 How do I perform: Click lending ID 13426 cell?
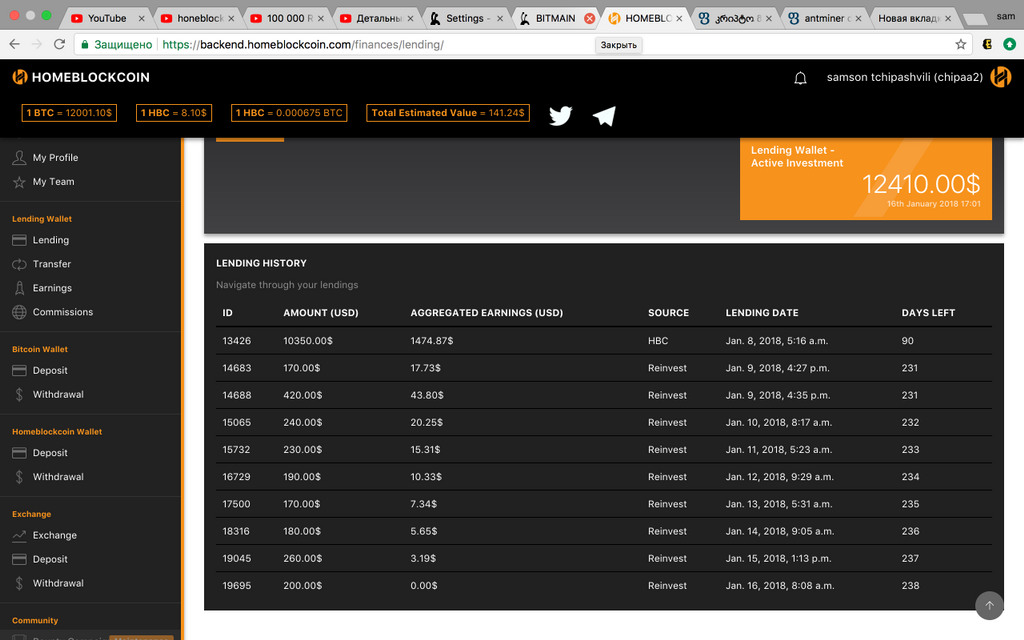[236, 341]
